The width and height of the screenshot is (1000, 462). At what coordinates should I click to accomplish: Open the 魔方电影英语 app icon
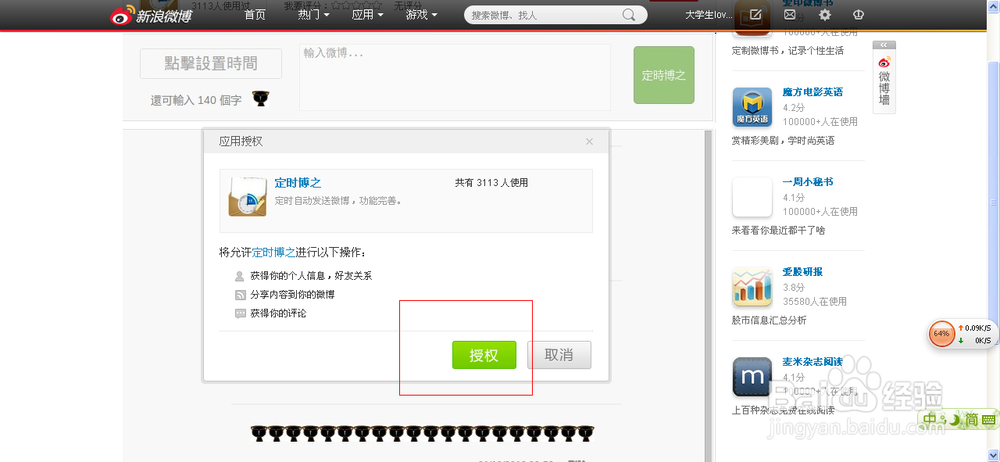pyautogui.click(x=752, y=107)
